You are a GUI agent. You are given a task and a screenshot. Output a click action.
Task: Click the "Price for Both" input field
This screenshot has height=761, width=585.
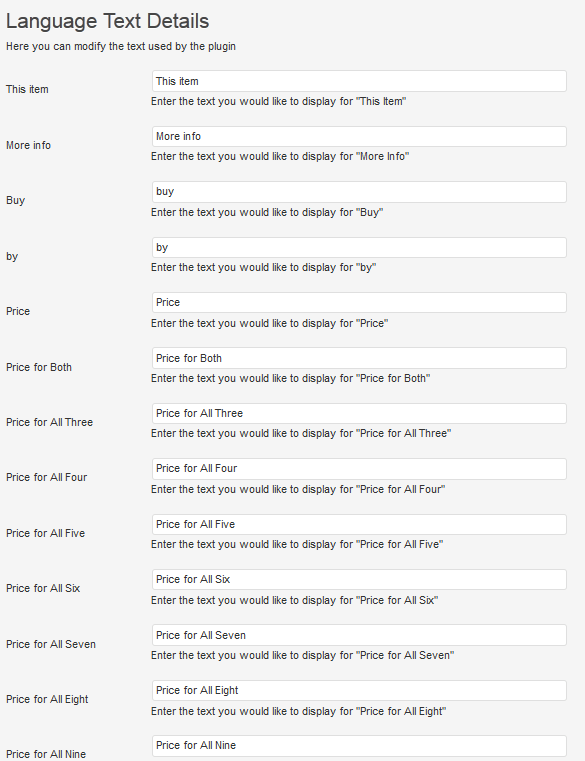(359, 358)
